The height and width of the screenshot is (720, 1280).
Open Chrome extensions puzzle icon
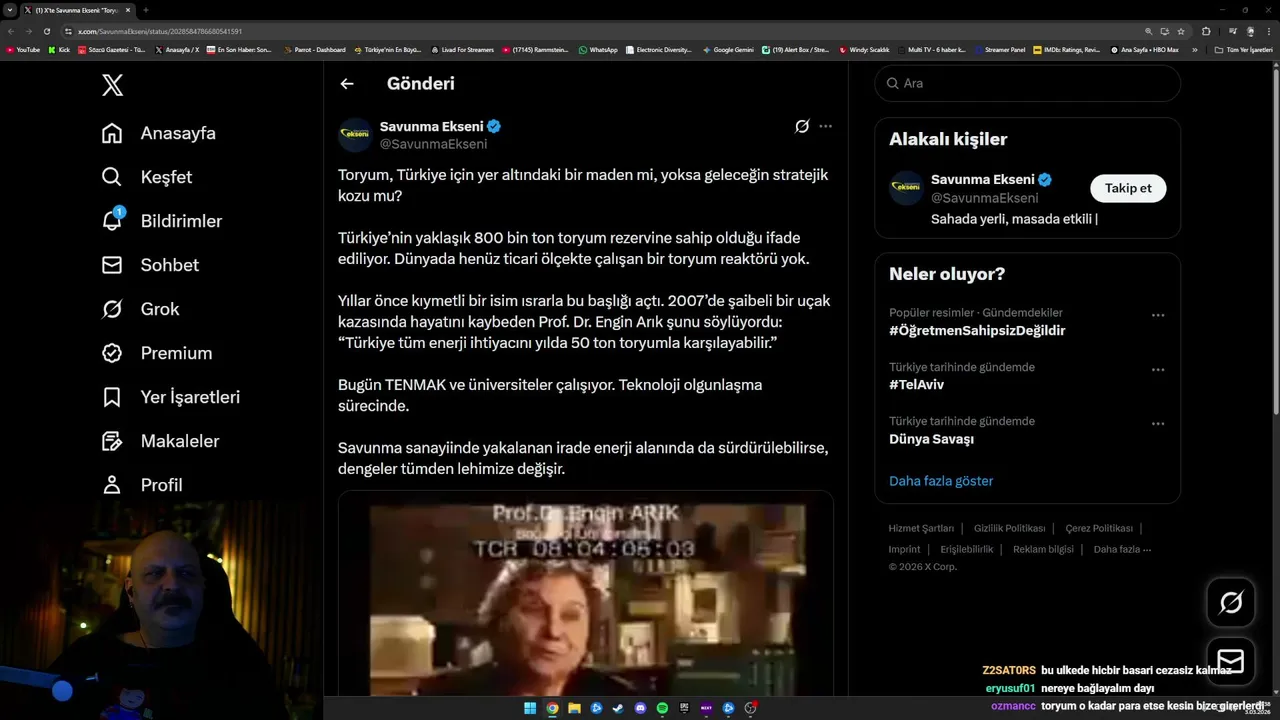click(x=1206, y=31)
